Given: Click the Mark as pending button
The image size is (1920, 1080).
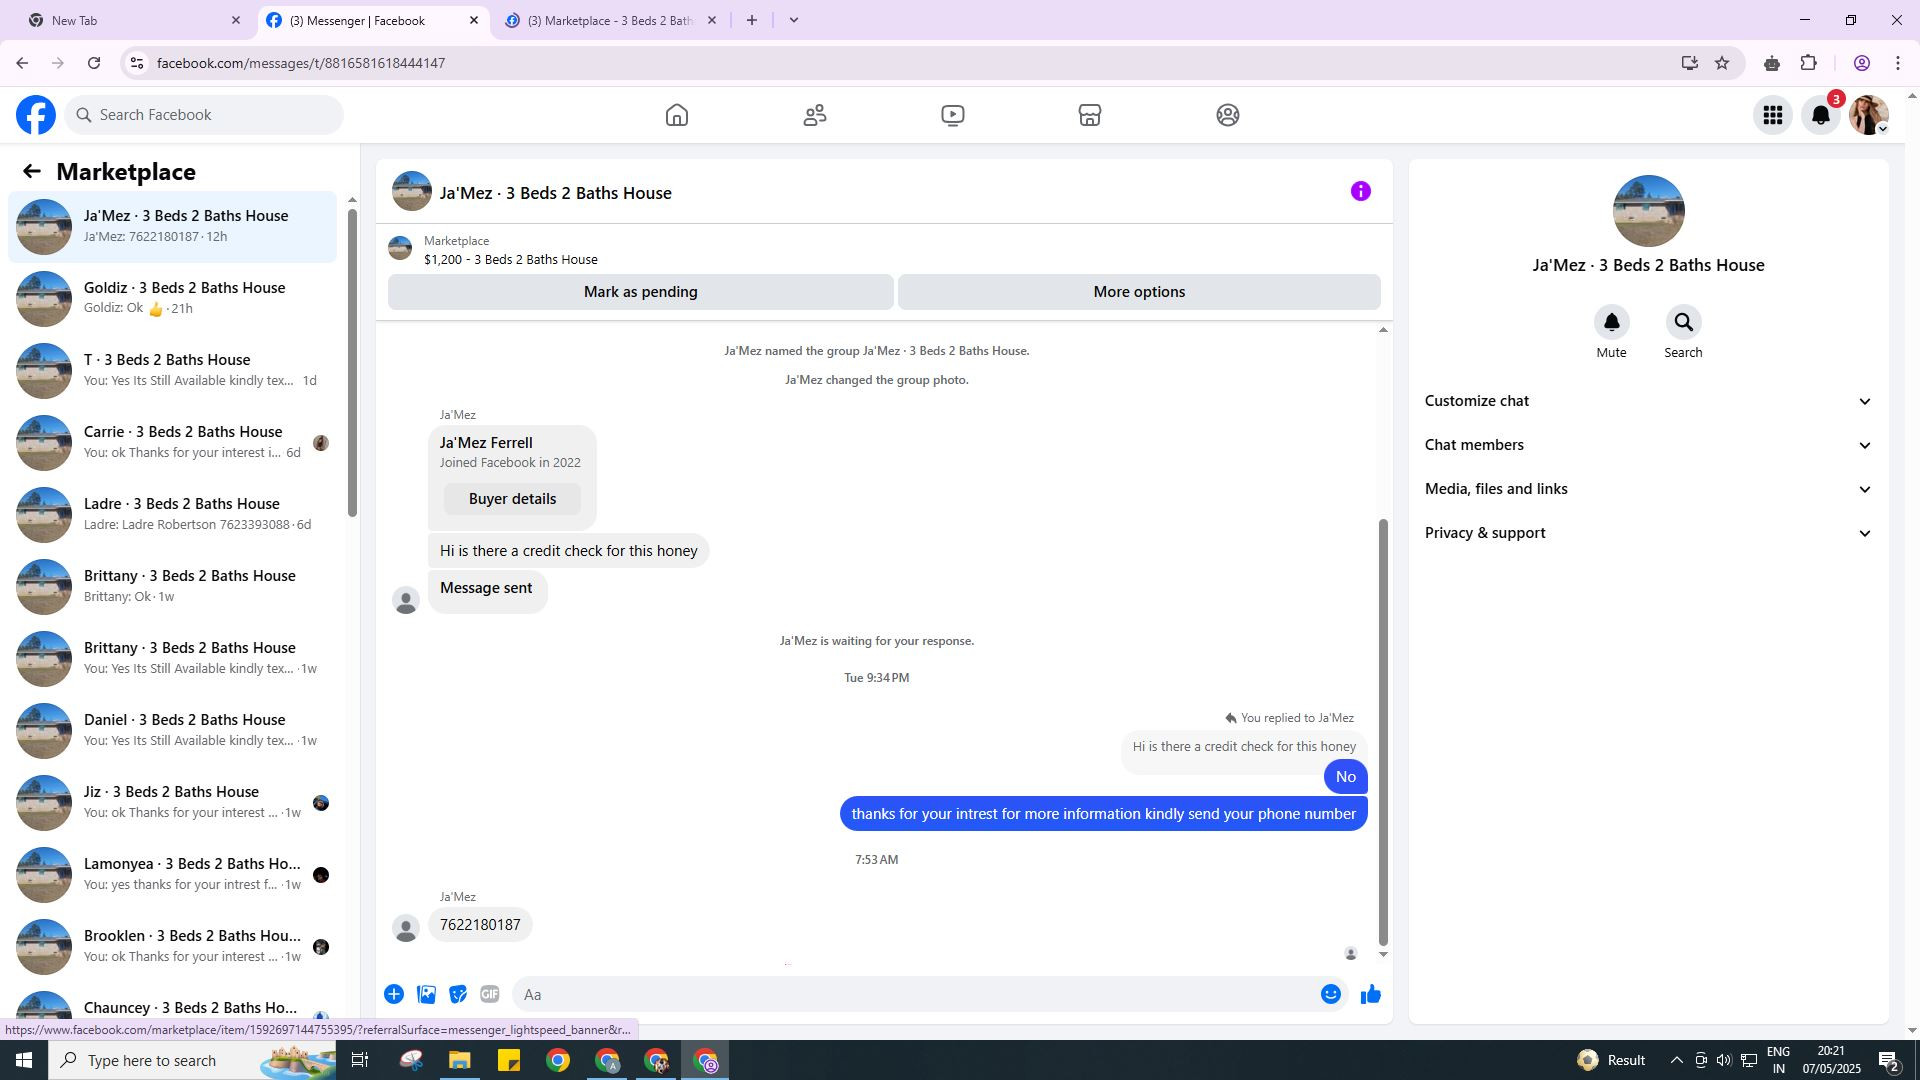Looking at the screenshot, I should click(640, 292).
